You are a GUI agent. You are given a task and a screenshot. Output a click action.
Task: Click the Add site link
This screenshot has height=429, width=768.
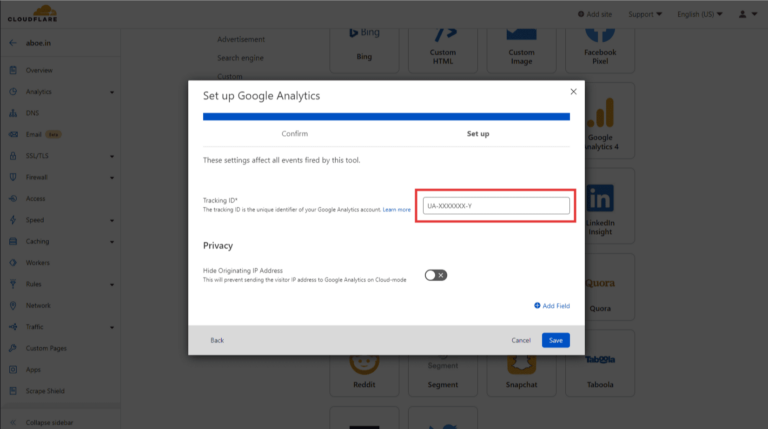(x=595, y=14)
